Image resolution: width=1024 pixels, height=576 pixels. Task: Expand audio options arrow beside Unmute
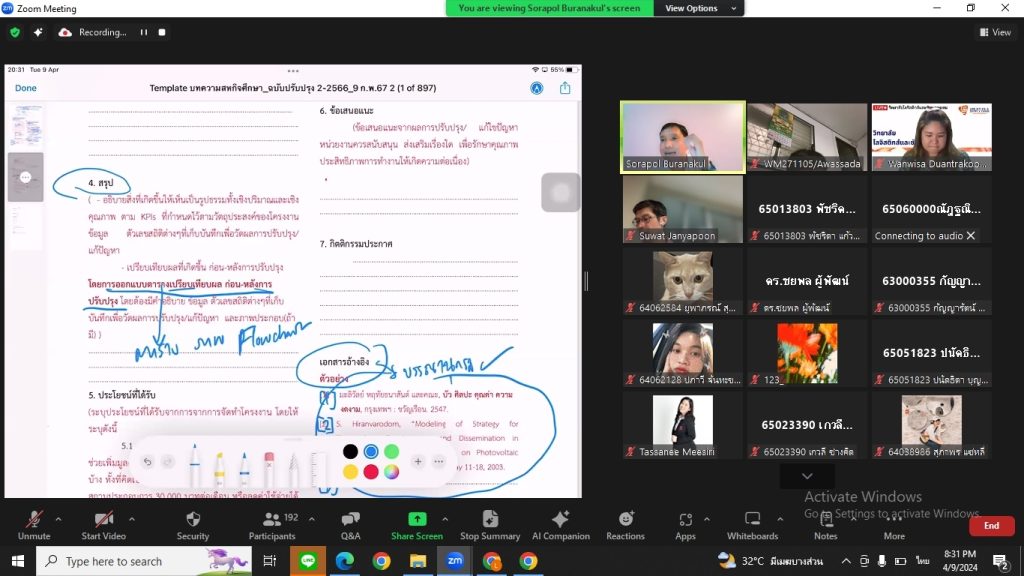(x=58, y=519)
